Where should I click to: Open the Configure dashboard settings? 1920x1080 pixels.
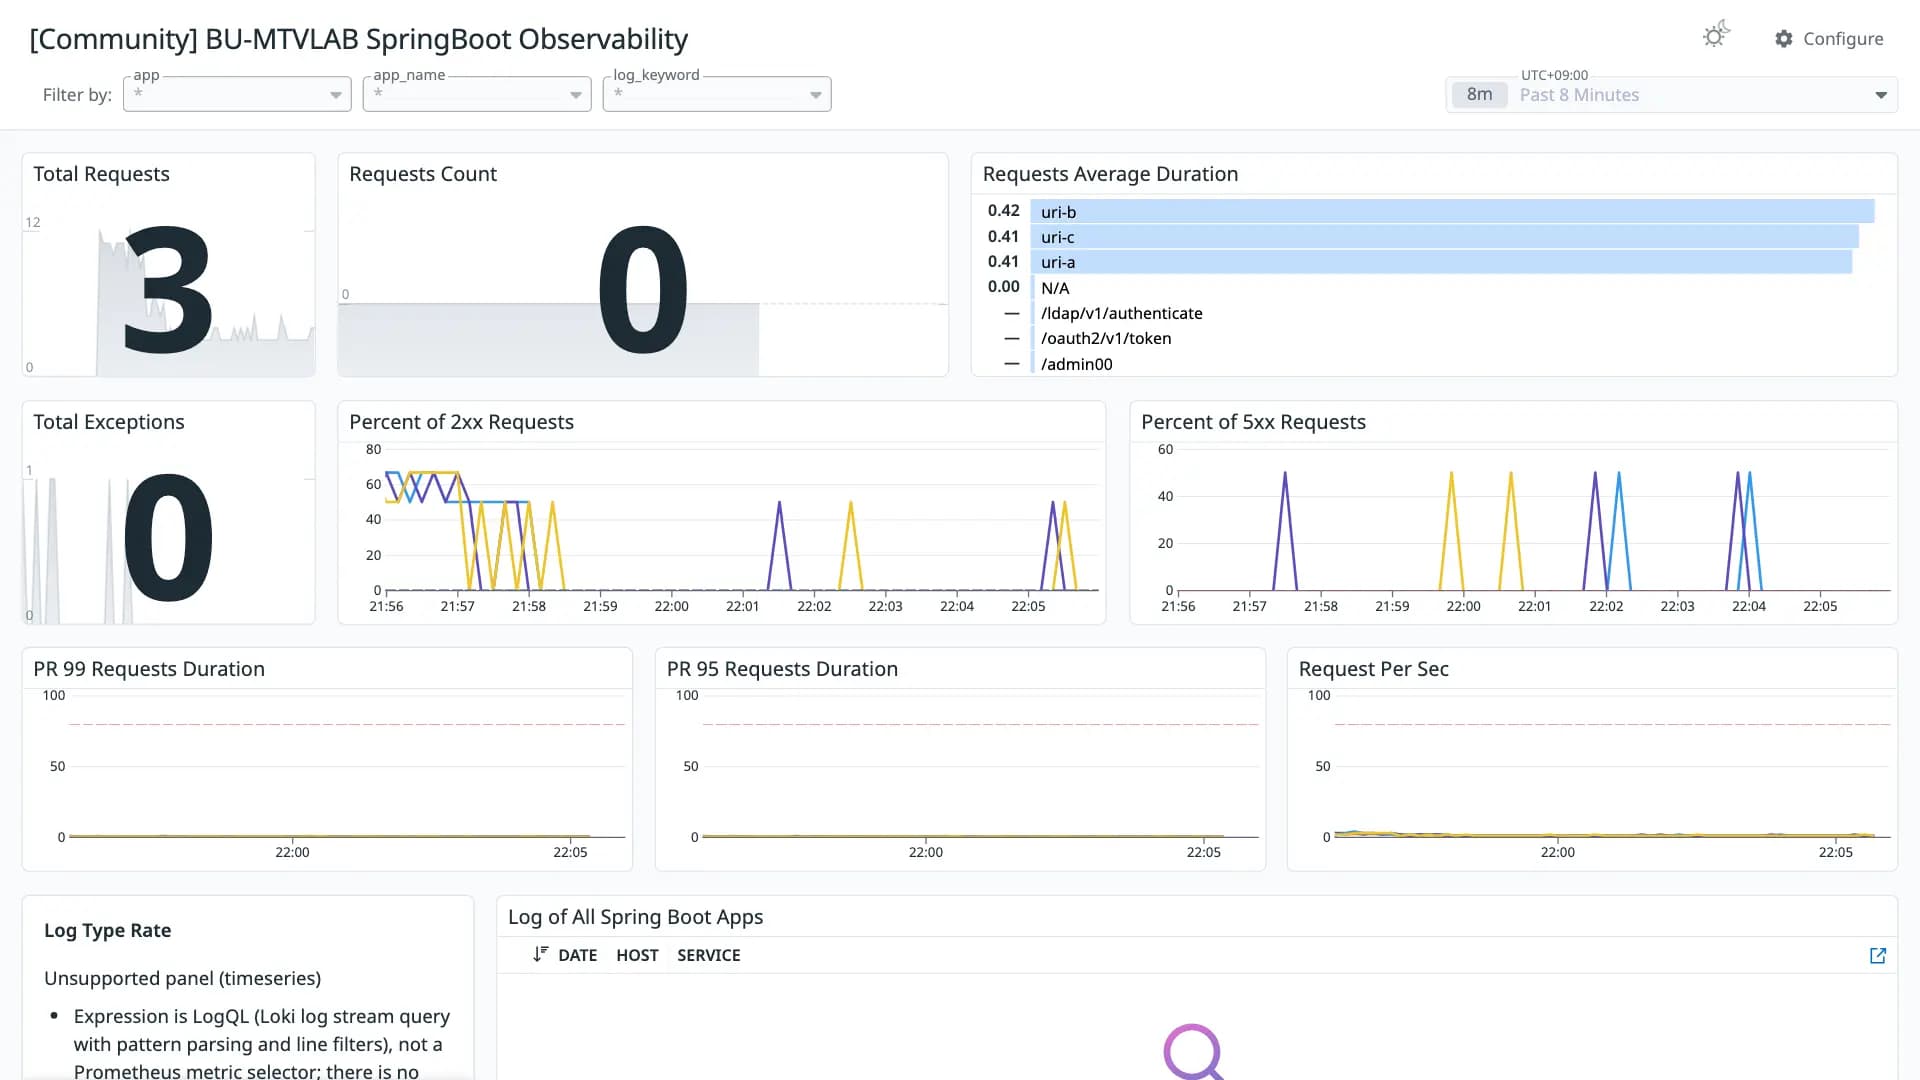click(x=1829, y=39)
